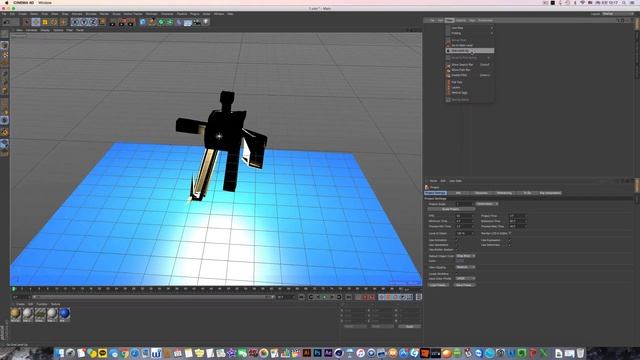This screenshot has height=360, width=640.
Task: Click the Bend deformer icon
Action: pyautogui.click(x=179, y=22)
